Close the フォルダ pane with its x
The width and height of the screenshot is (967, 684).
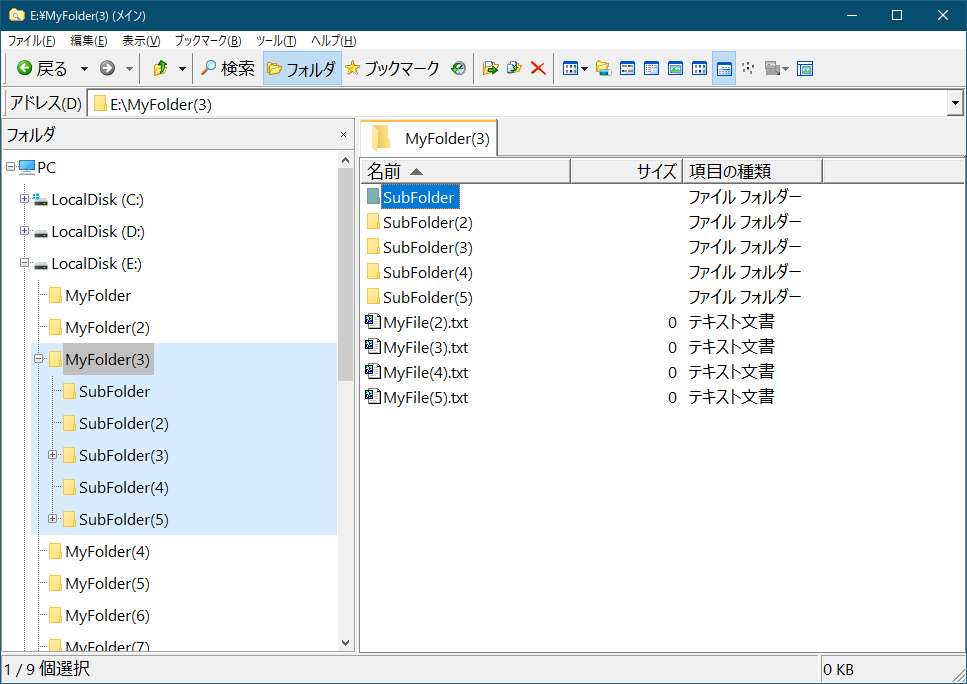[343, 134]
